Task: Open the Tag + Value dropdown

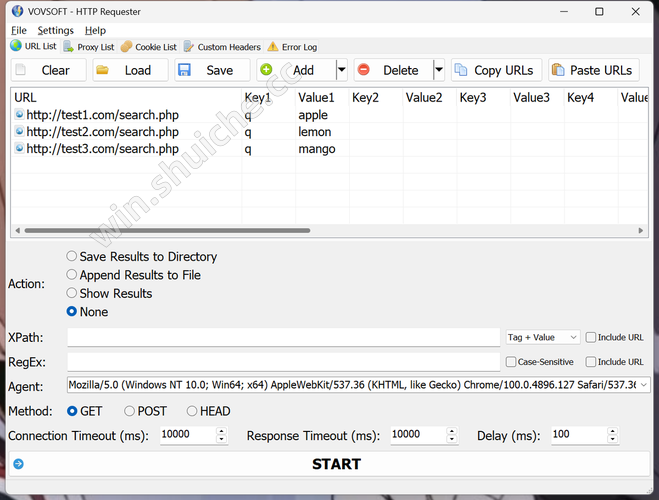Action: [x=543, y=337]
